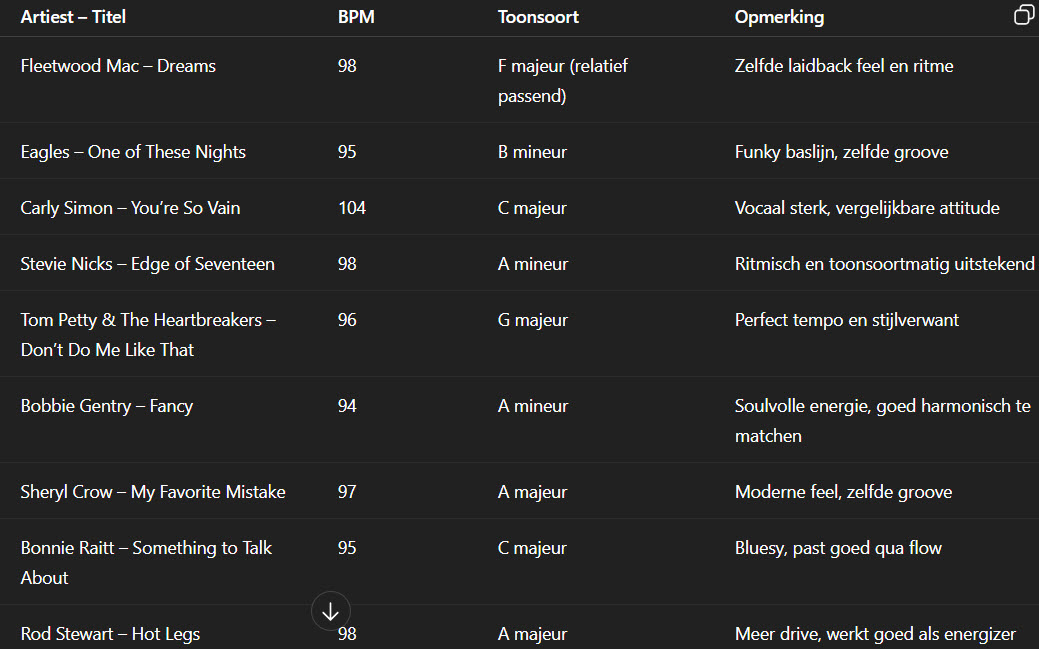The width and height of the screenshot is (1039, 649).
Task: Click the scroll-to-bottom arrow button
Action: tap(331, 611)
